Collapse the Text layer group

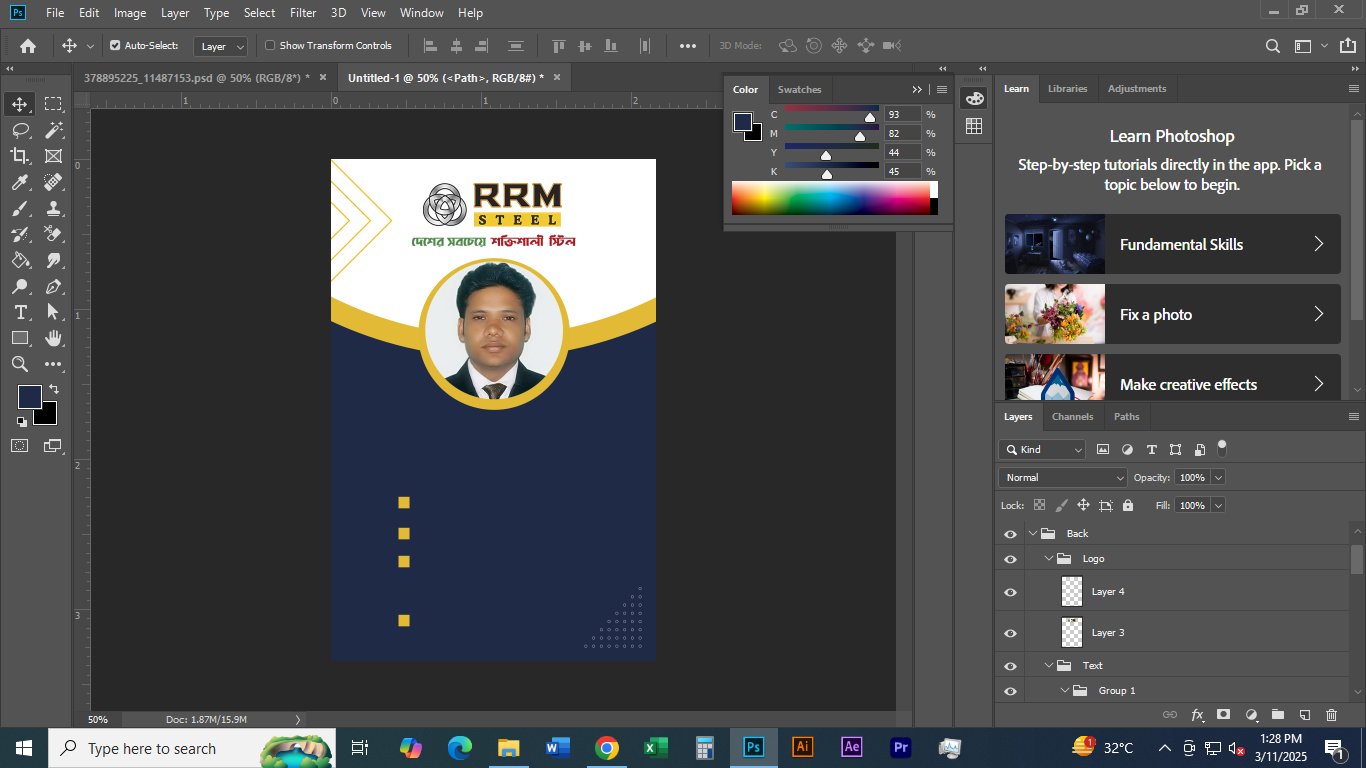pos(1049,666)
